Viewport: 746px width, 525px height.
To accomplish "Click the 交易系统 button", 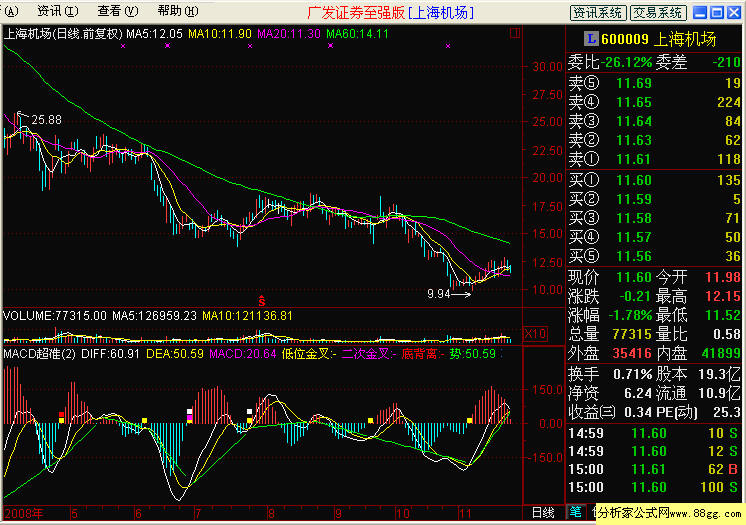I will [658, 12].
